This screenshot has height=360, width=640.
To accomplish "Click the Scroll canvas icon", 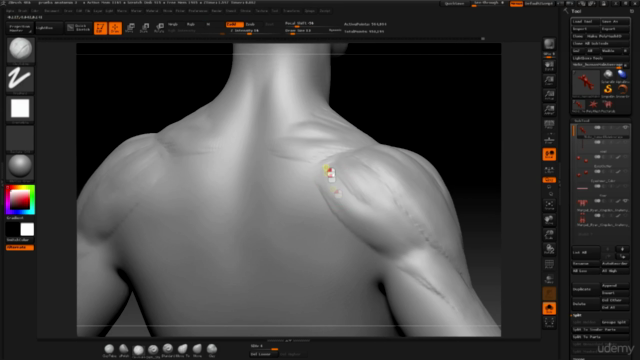I will (549, 66).
